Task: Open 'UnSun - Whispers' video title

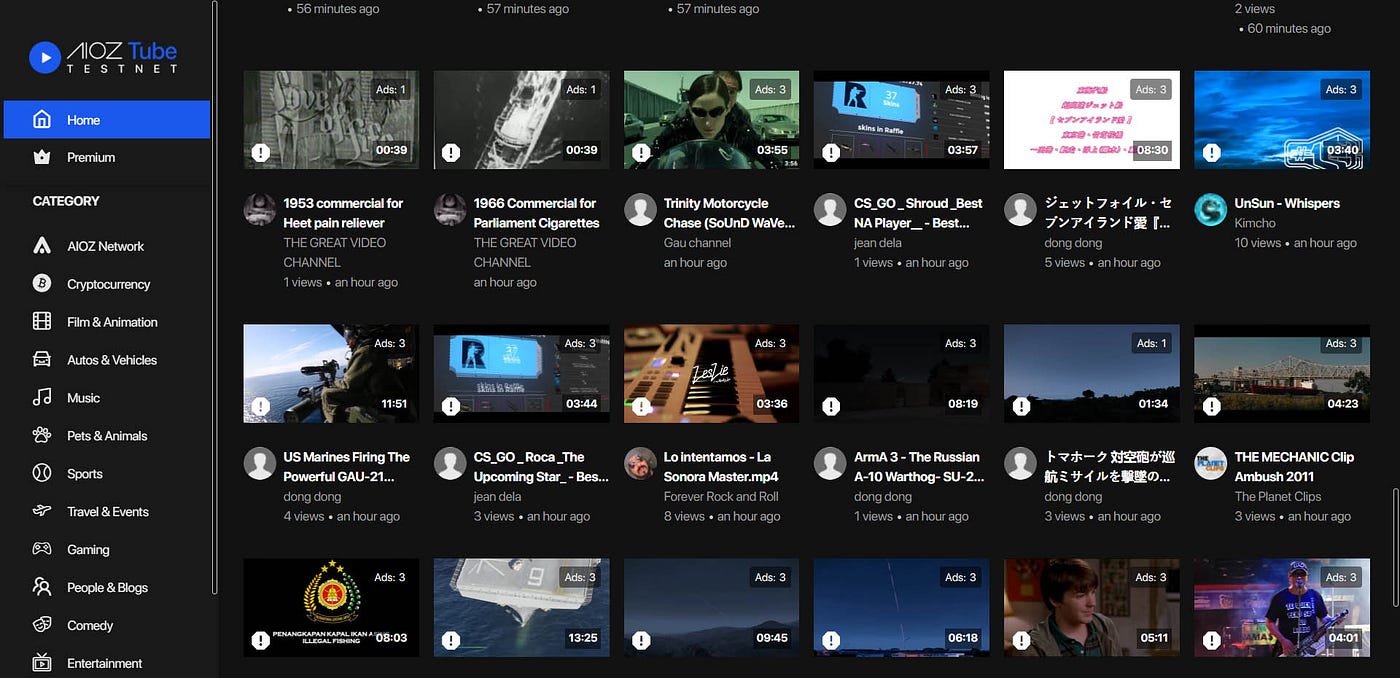Action: 1287,203
